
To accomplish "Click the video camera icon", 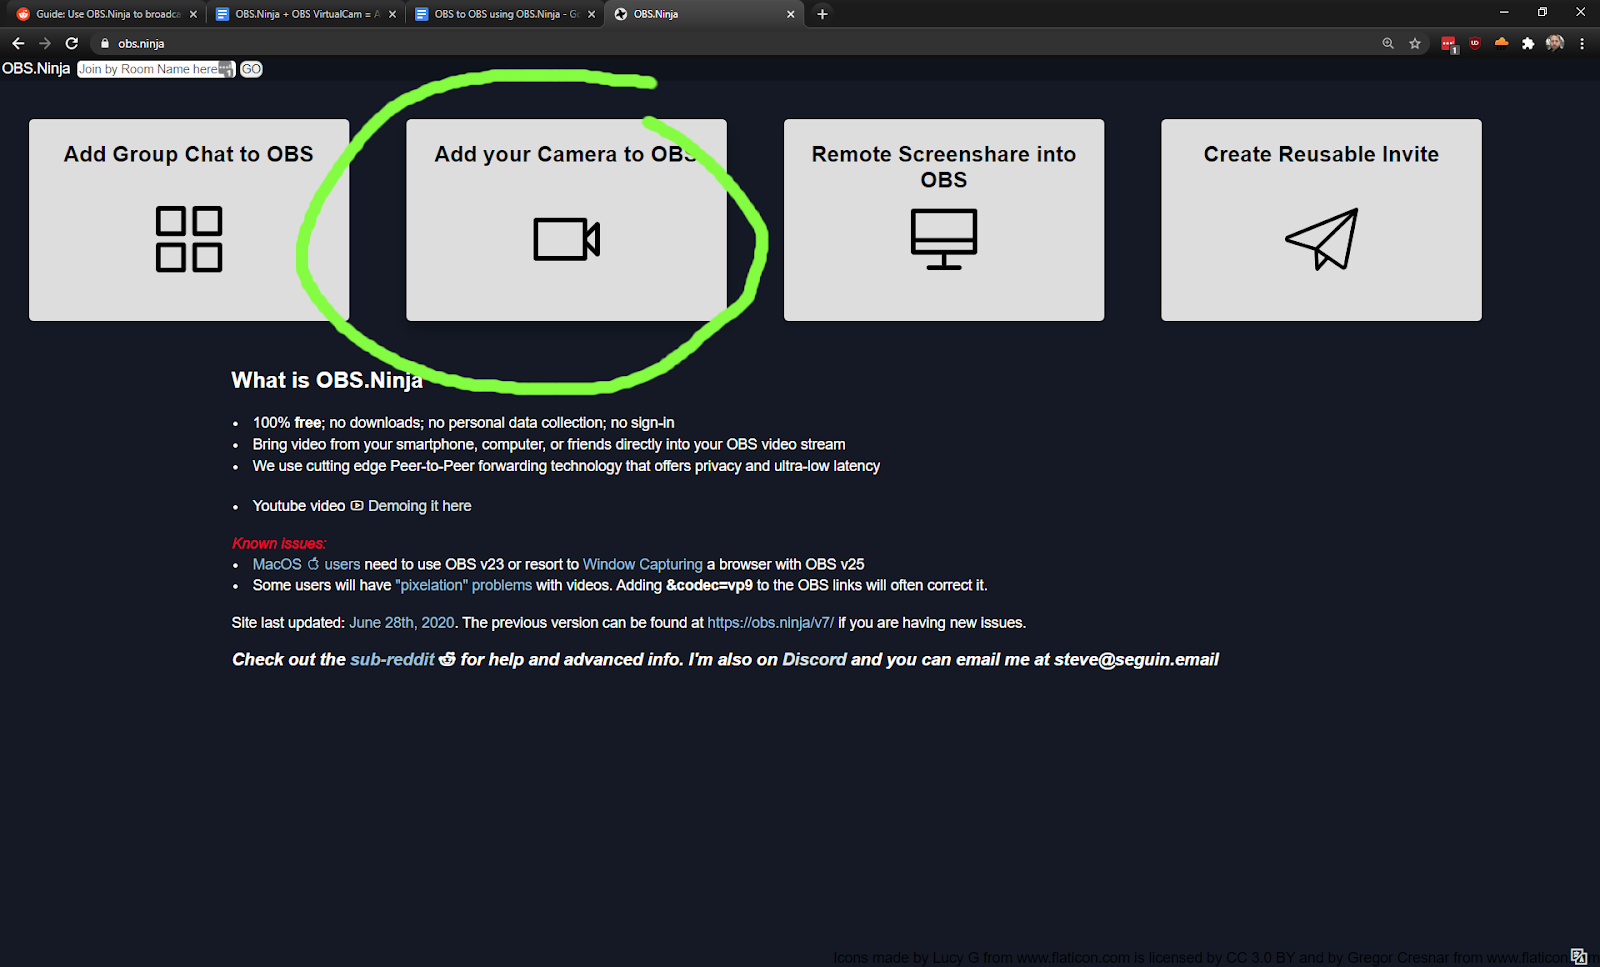I will 566,239.
